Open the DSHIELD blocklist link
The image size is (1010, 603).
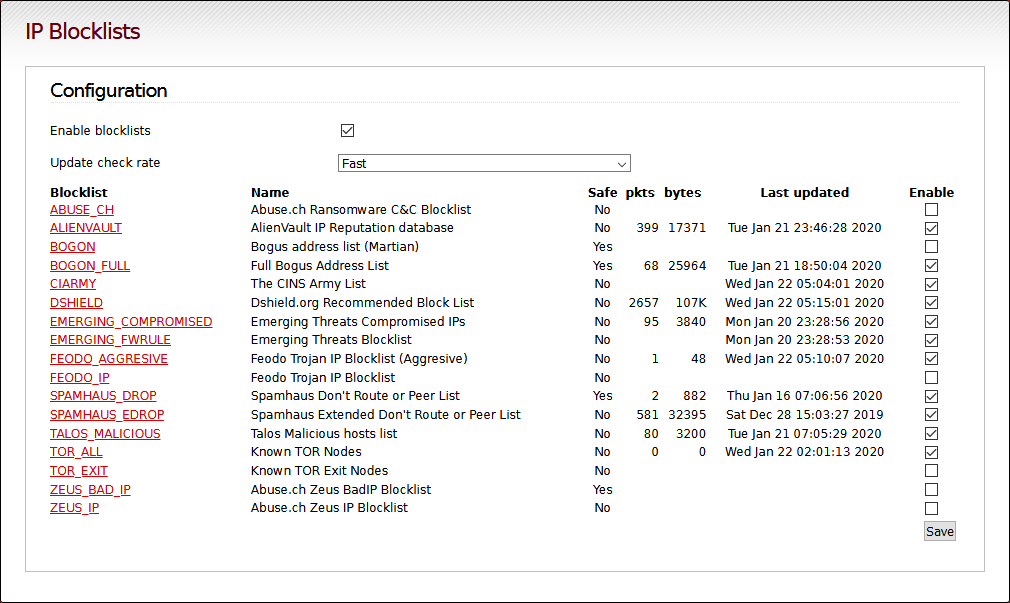click(77, 303)
